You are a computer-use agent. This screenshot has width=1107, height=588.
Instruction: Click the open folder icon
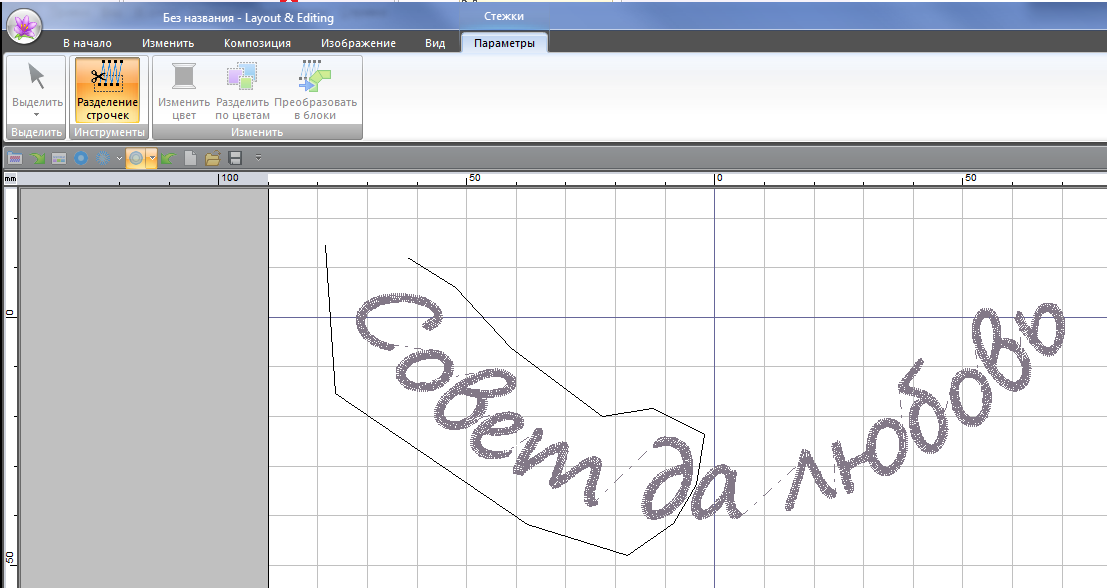click(x=212, y=158)
